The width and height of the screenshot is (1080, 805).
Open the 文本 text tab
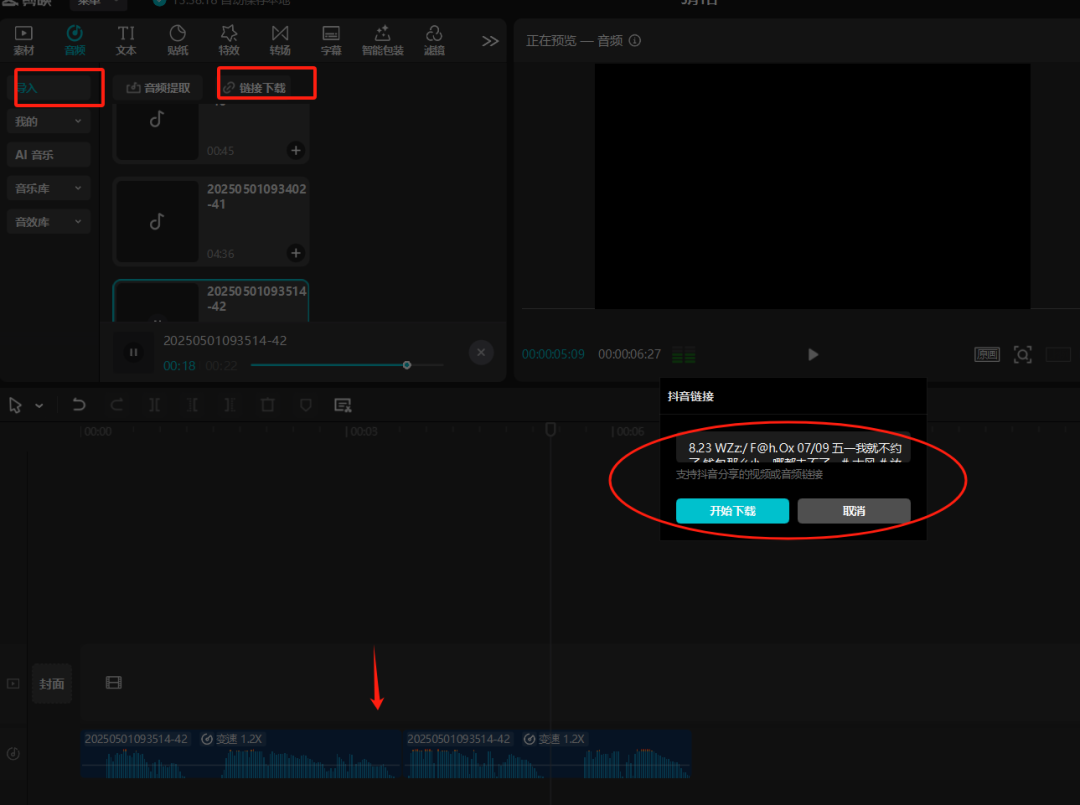(x=126, y=41)
